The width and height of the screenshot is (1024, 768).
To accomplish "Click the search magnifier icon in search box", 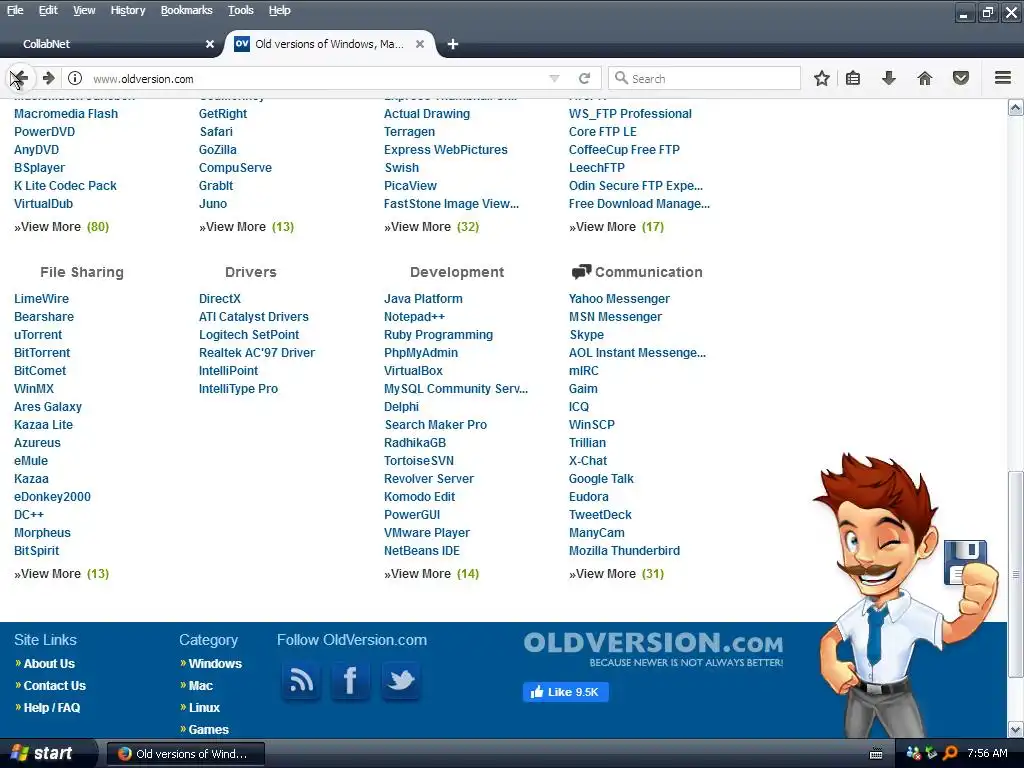I will pos(621,78).
